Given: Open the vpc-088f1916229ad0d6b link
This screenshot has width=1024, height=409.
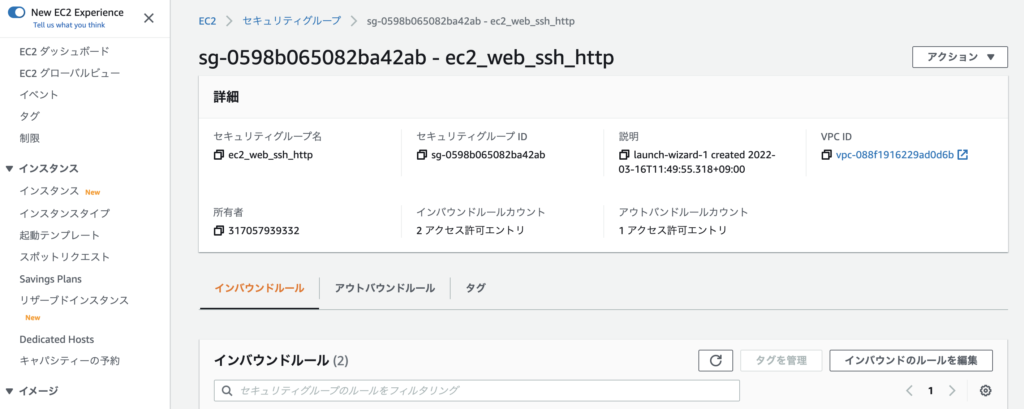Looking at the screenshot, I should pyautogui.click(x=895, y=155).
